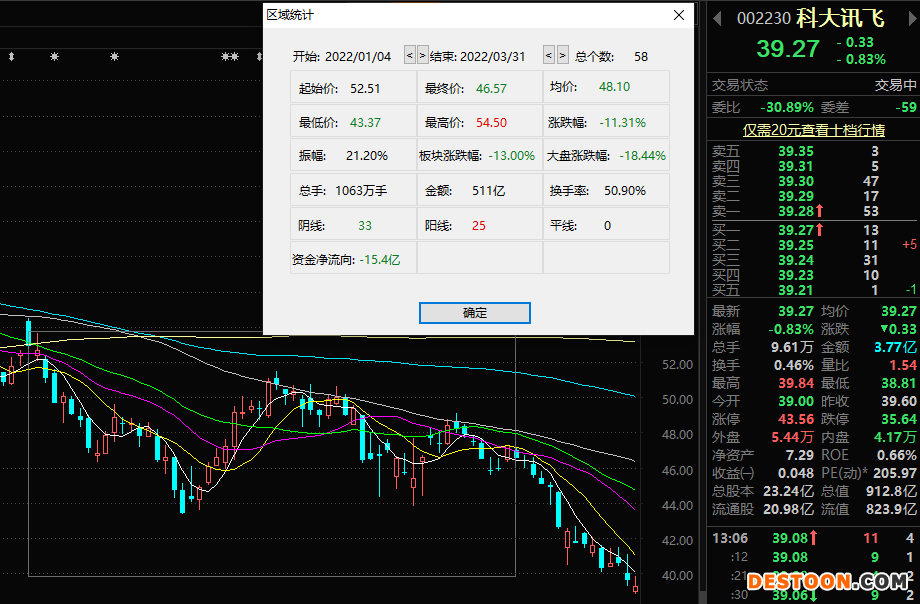Step the 开始 date forward one day
920x604 pixels.
[422, 56]
